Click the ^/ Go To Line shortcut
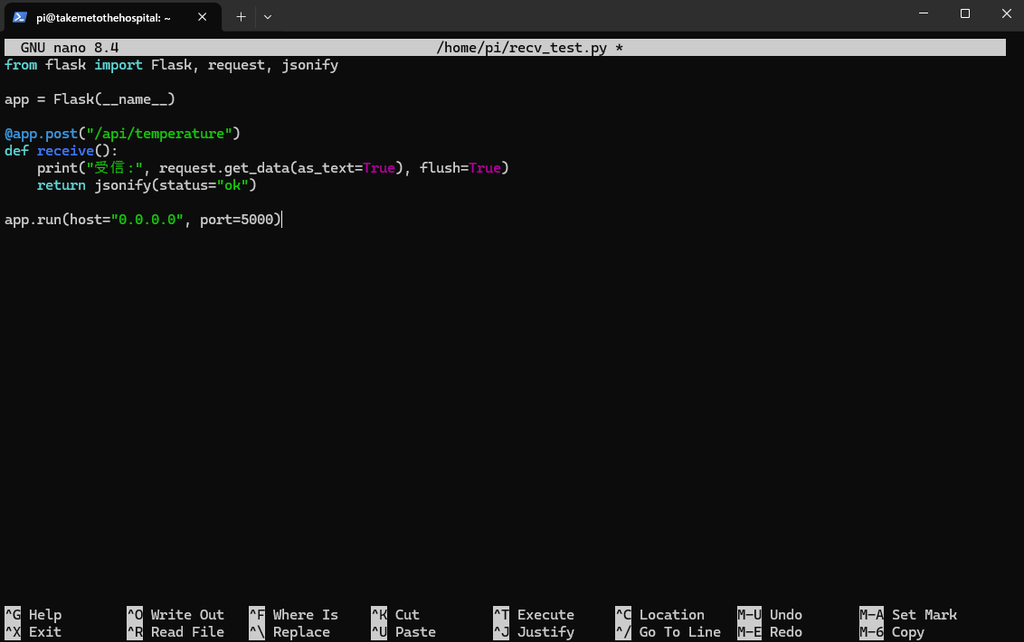The image size is (1024, 642). (x=668, y=632)
